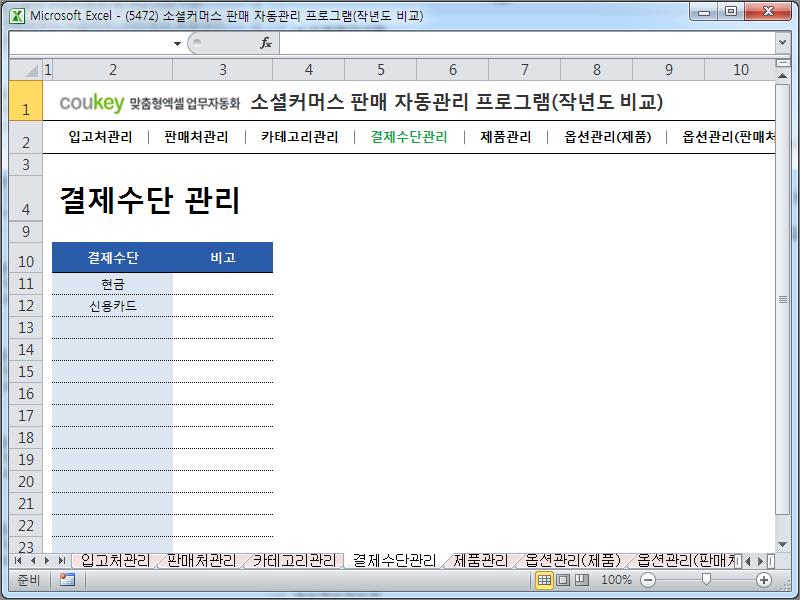This screenshot has height=600, width=800.
Task: Go to the next sheet tab arrow
Action: point(47,561)
